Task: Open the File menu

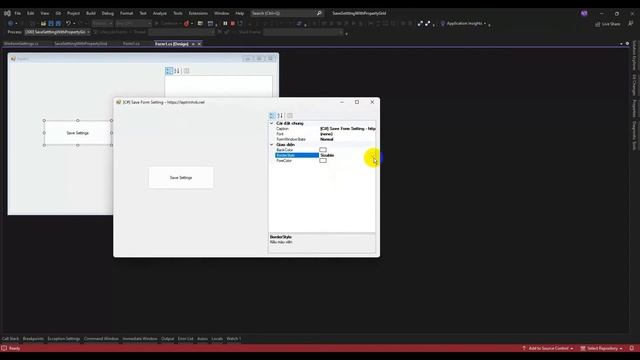Action: (18, 13)
